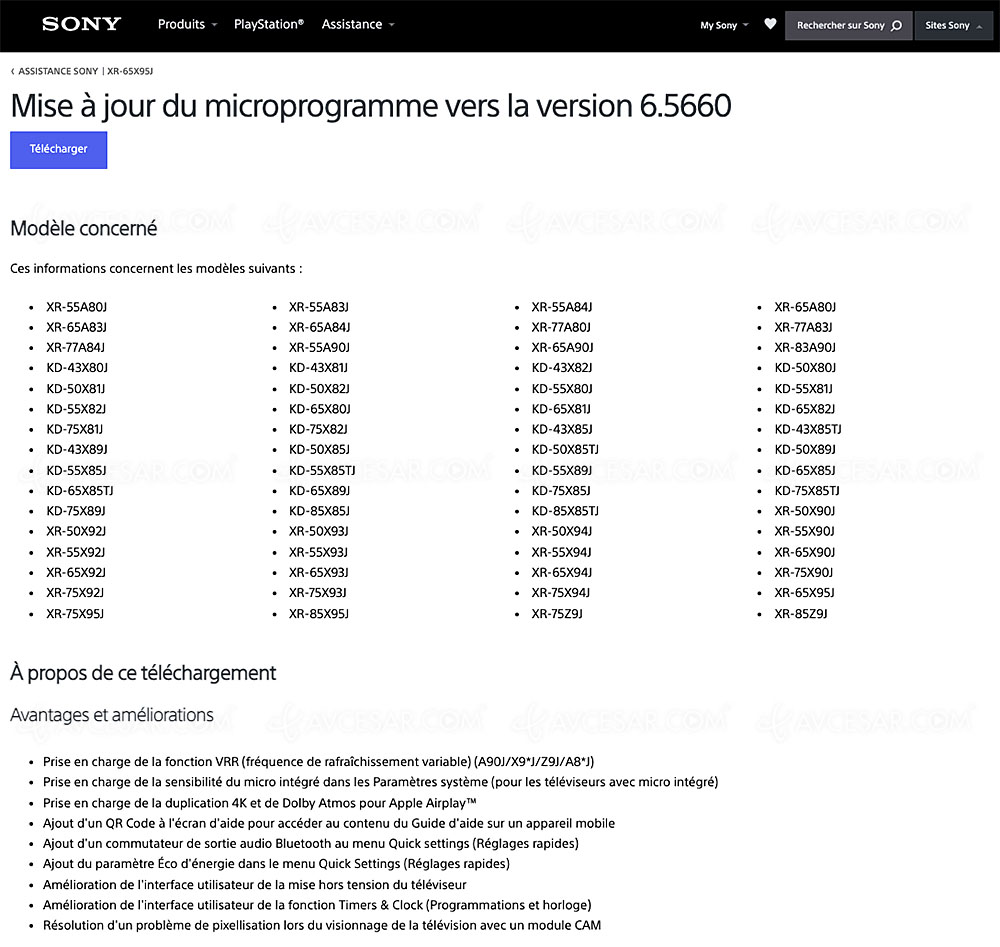The image size is (1000, 947).
Task: Click the page title for firmware version 6.5660
Action: pos(370,106)
